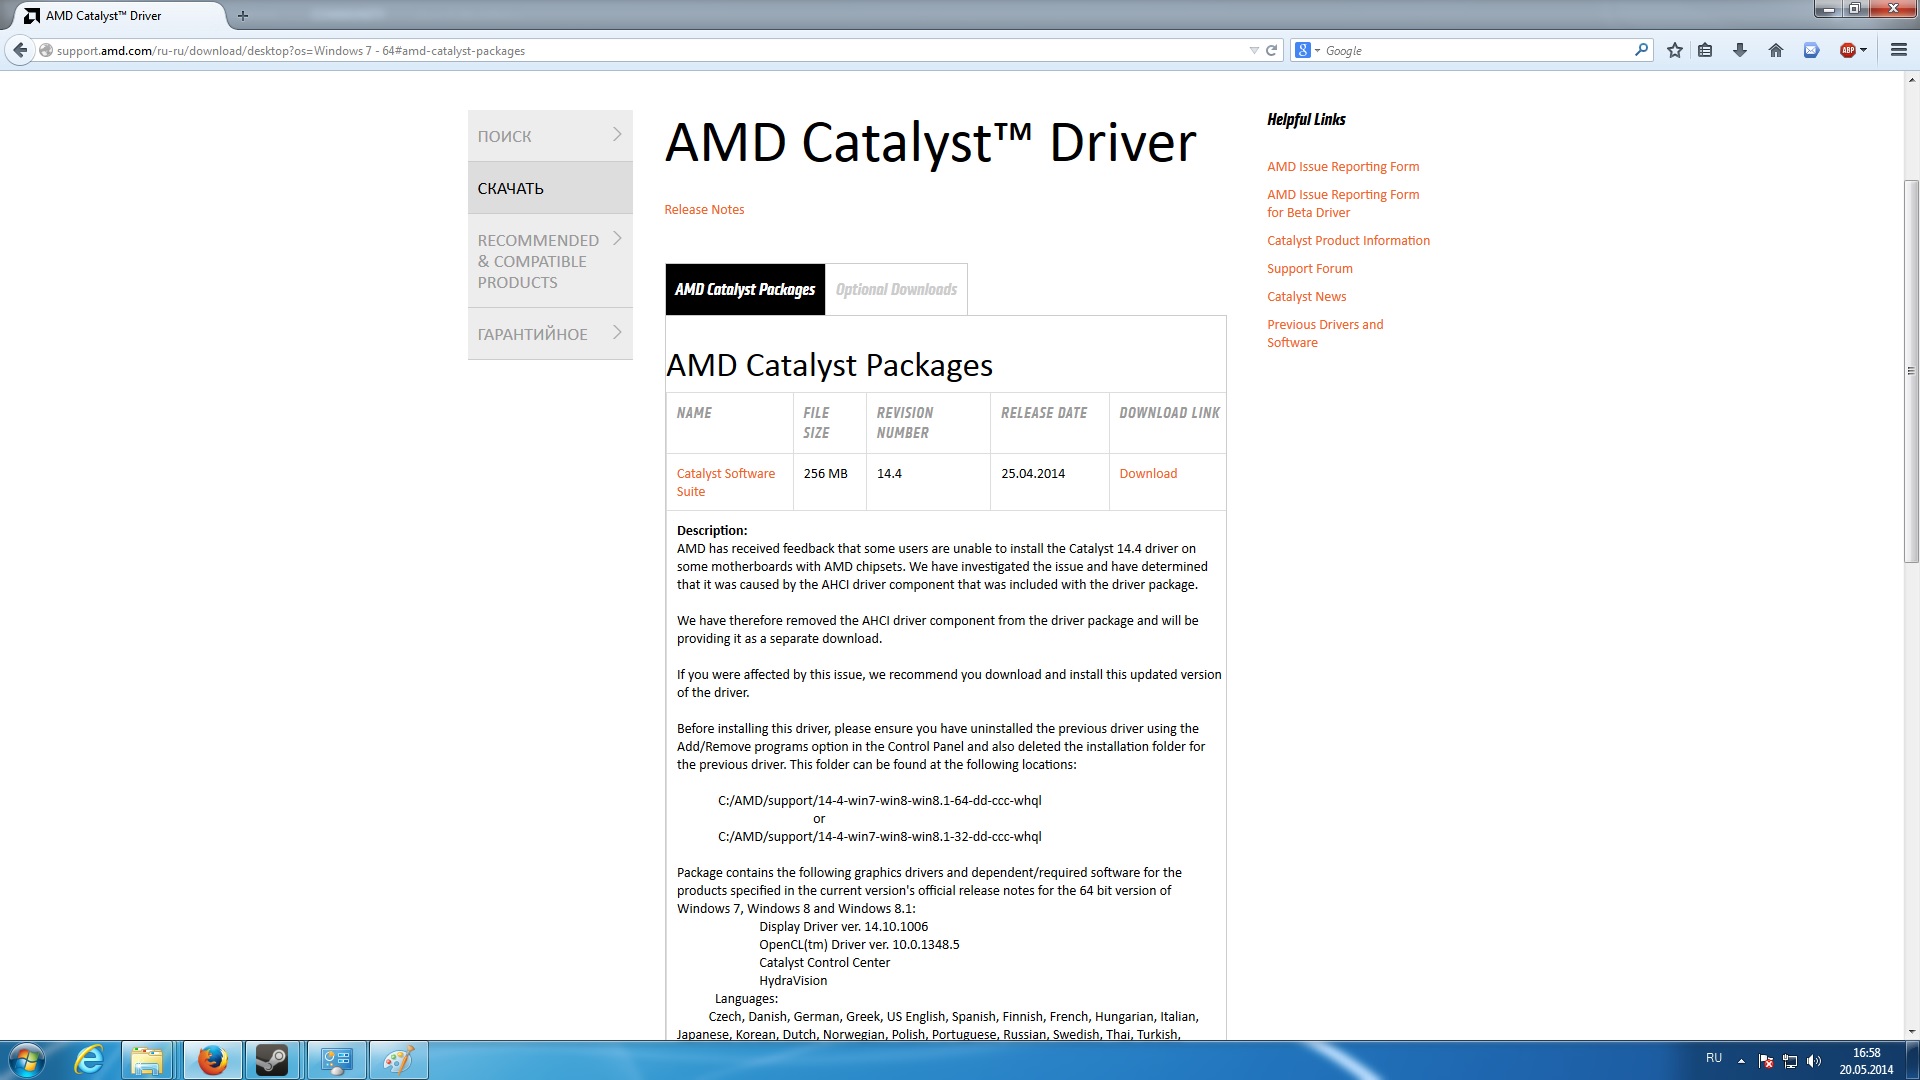
Task: Focus the Google search input field
Action: point(1478,50)
